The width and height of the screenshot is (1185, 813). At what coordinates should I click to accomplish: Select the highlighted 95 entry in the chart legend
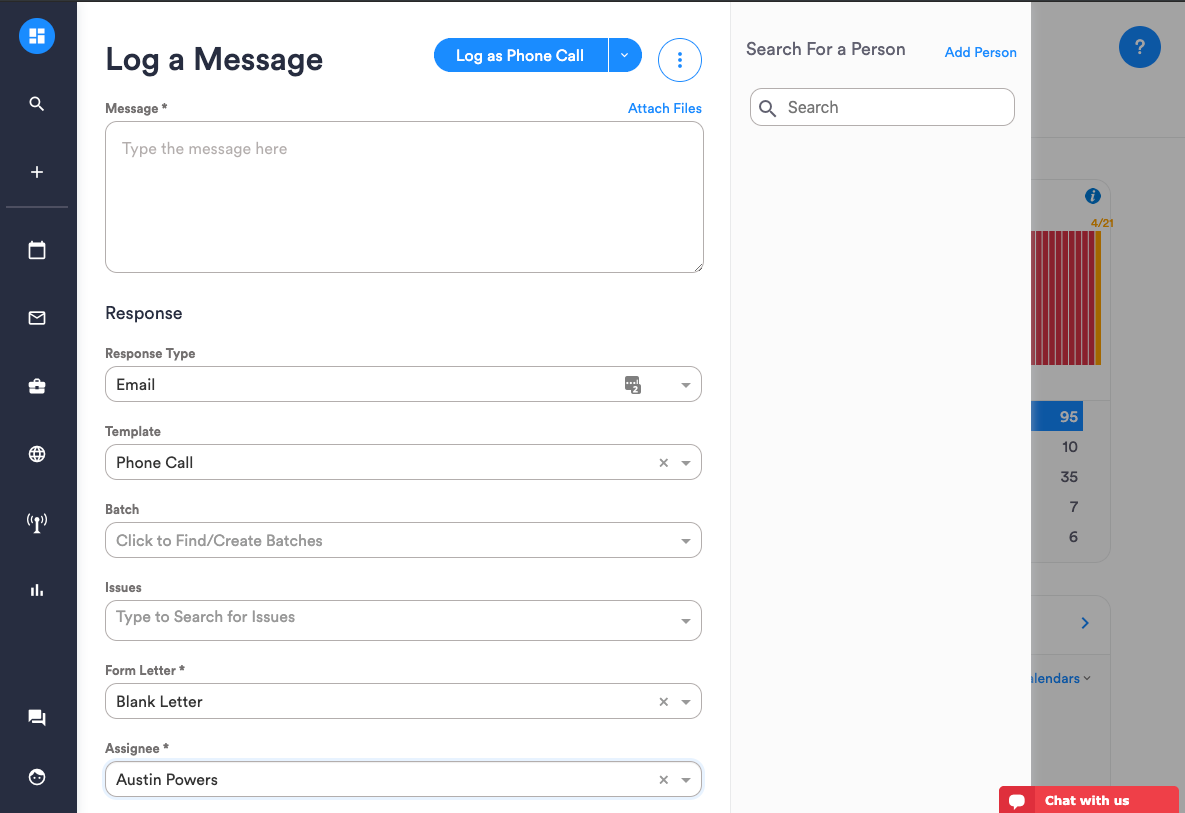[x=1066, y=415]
